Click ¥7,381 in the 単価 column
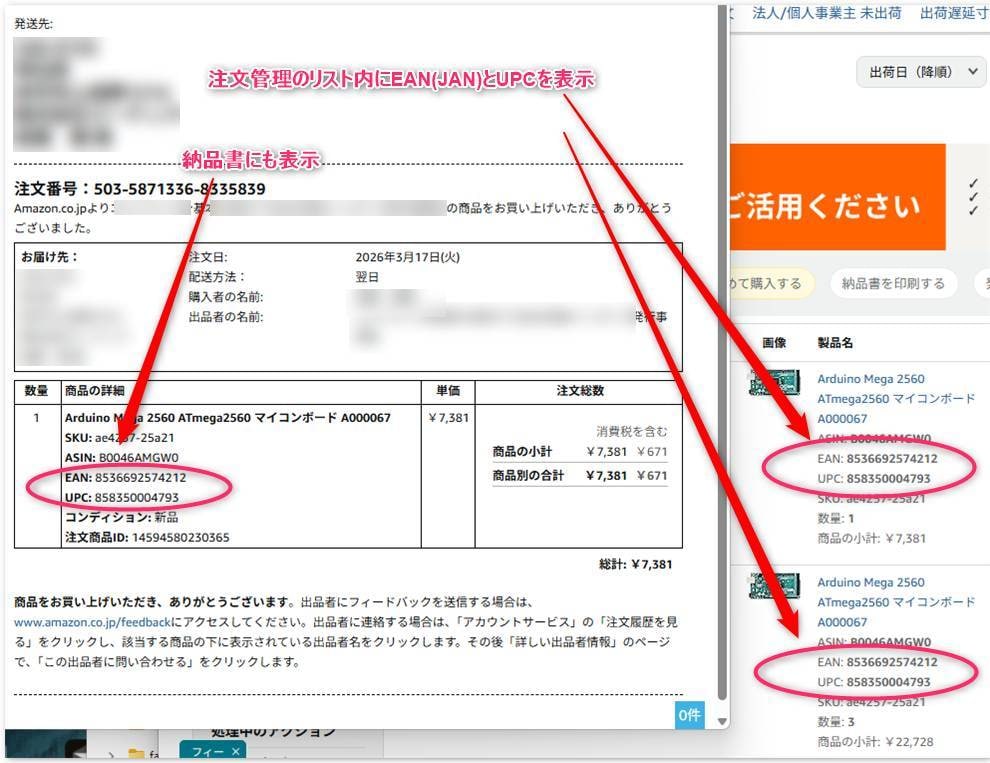This screenshot has height=763, width=990. 448,418
